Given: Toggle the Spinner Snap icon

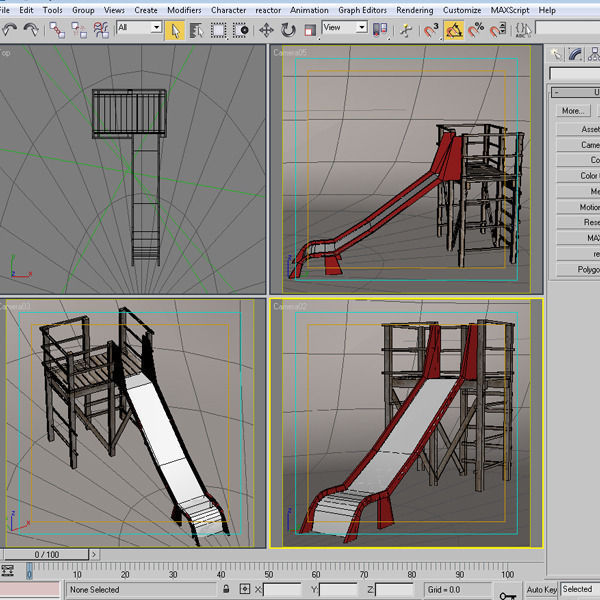Looking at the screenshot, I should pos(498,30).
